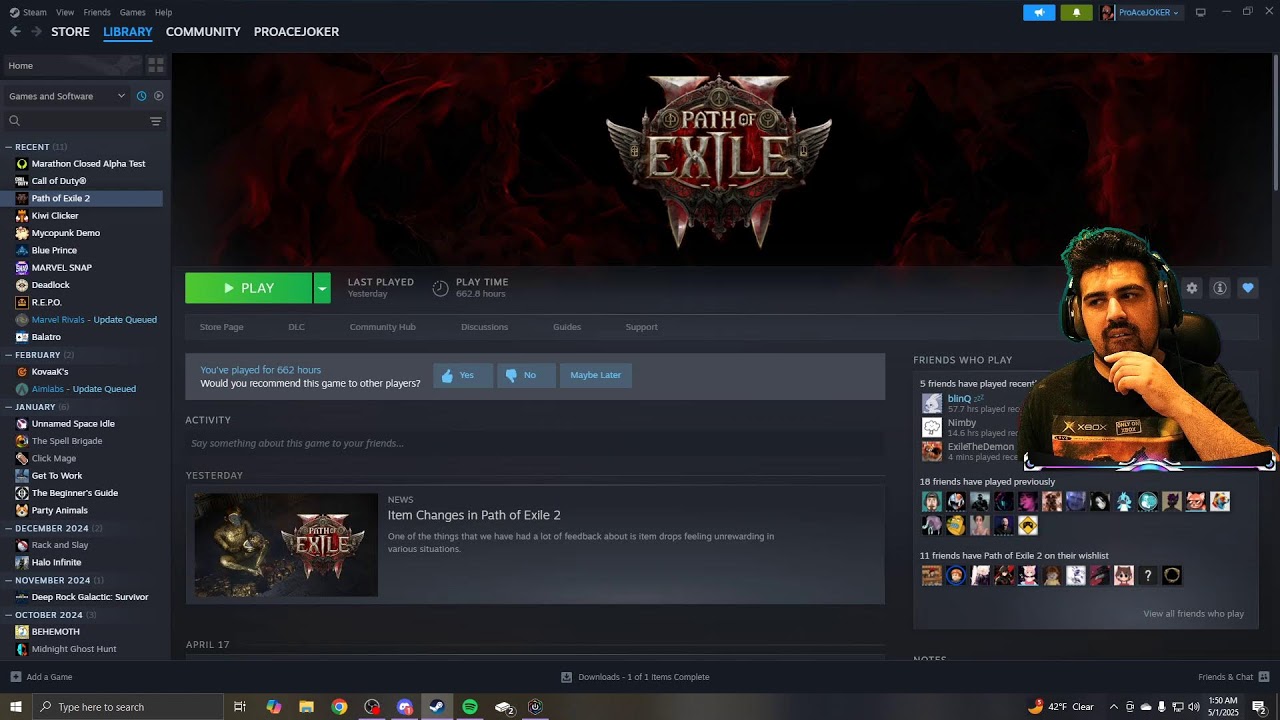Open Play button dropdown arrow
The width and height of the screenshot is (1280, 720).
click(x=322, y=288)
